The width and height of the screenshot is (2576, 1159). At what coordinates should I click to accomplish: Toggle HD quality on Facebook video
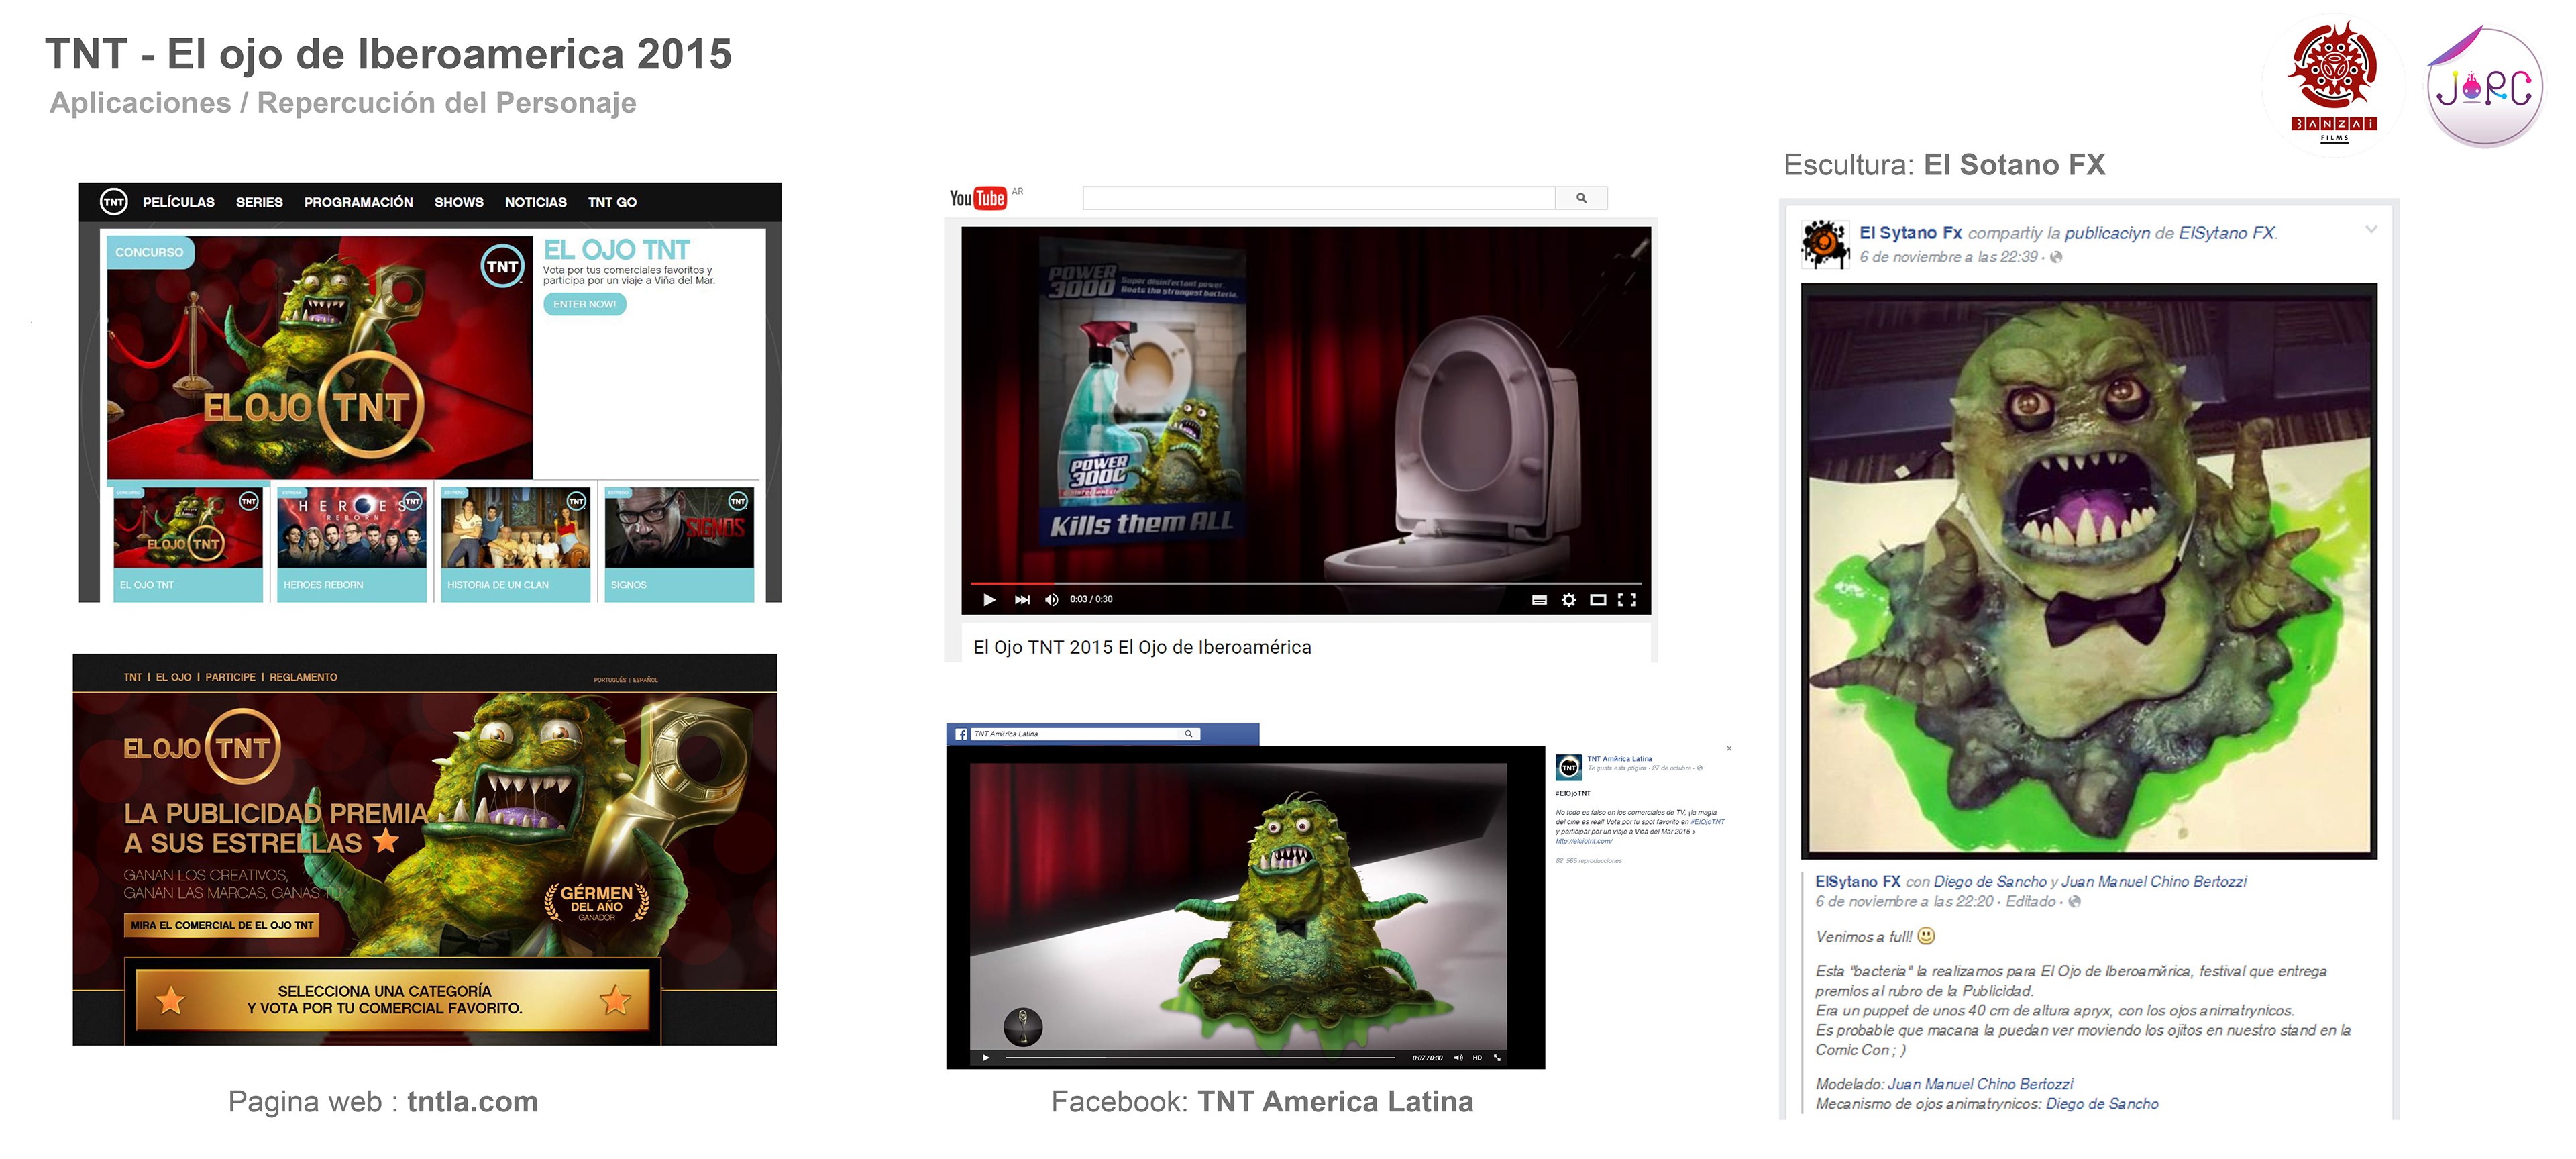point(1477,1057)
